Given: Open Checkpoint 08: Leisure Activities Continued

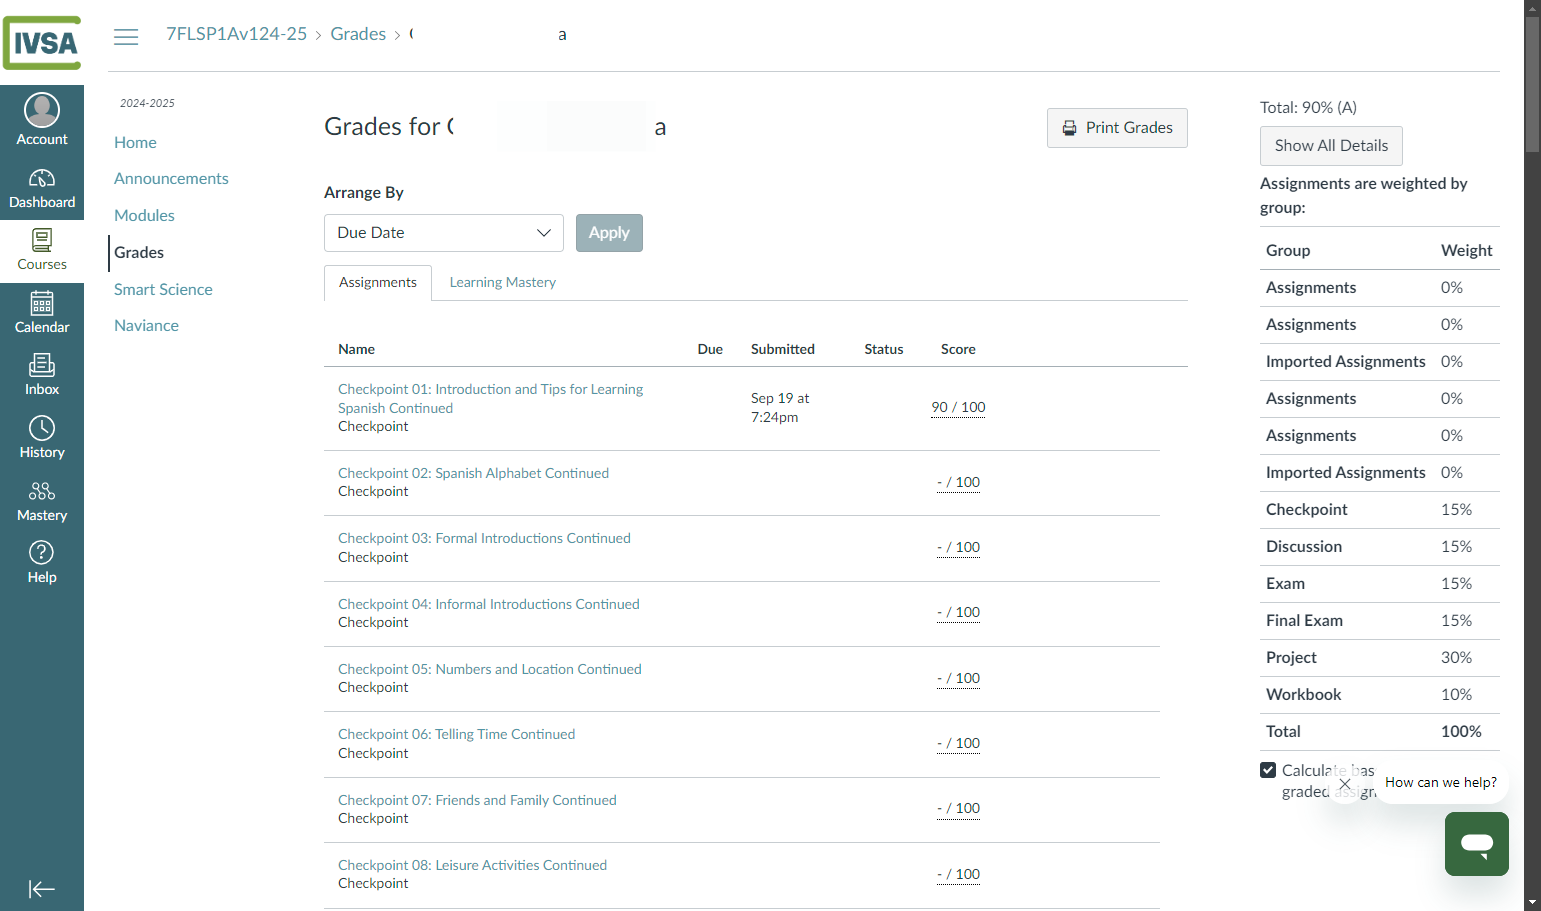Looking at the screenshot, I should tap(472, 865).
